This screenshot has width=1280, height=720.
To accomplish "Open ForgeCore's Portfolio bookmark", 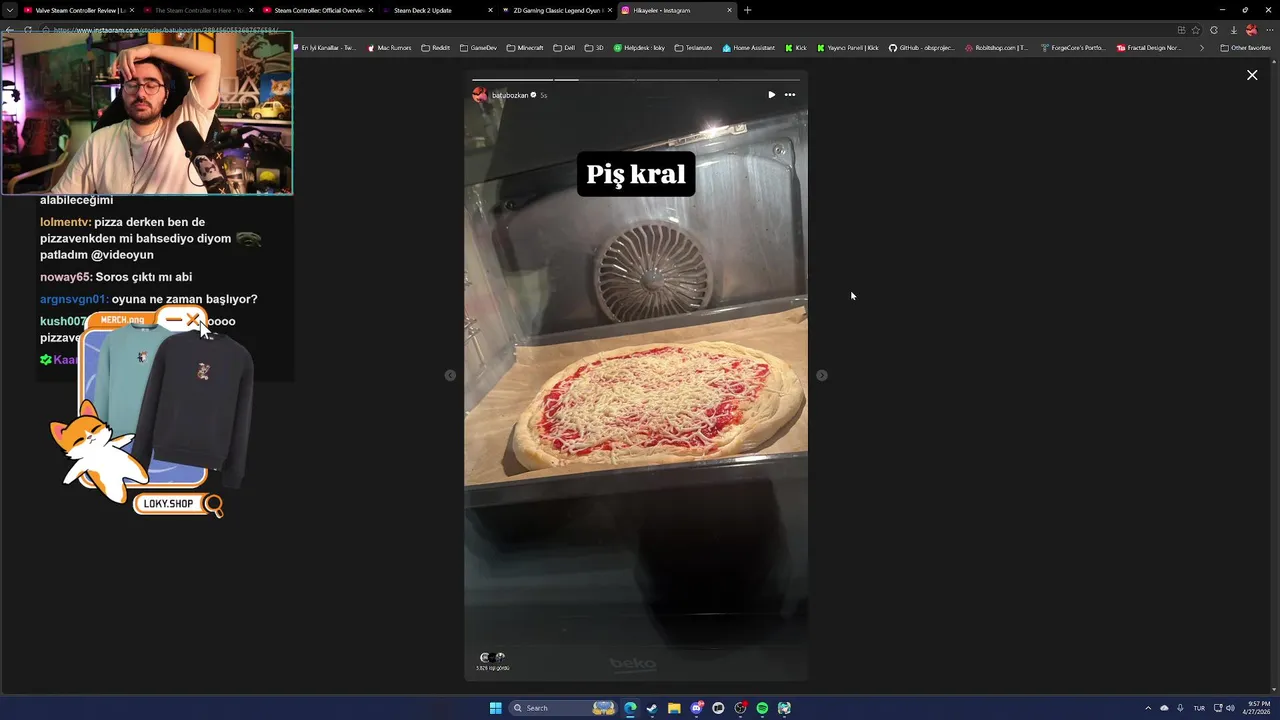I will pyautogui.click(x=1073, y=48).
